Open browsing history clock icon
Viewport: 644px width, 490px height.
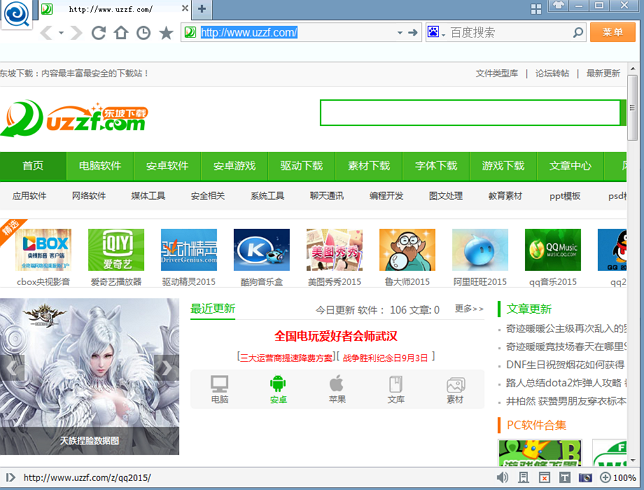143,33
